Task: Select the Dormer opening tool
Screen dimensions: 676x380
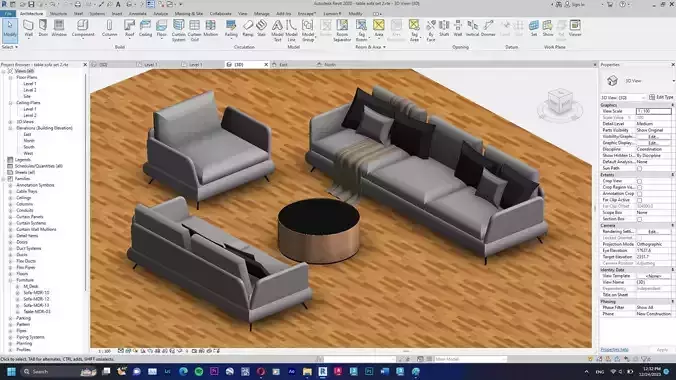Action: coord(488,28)
